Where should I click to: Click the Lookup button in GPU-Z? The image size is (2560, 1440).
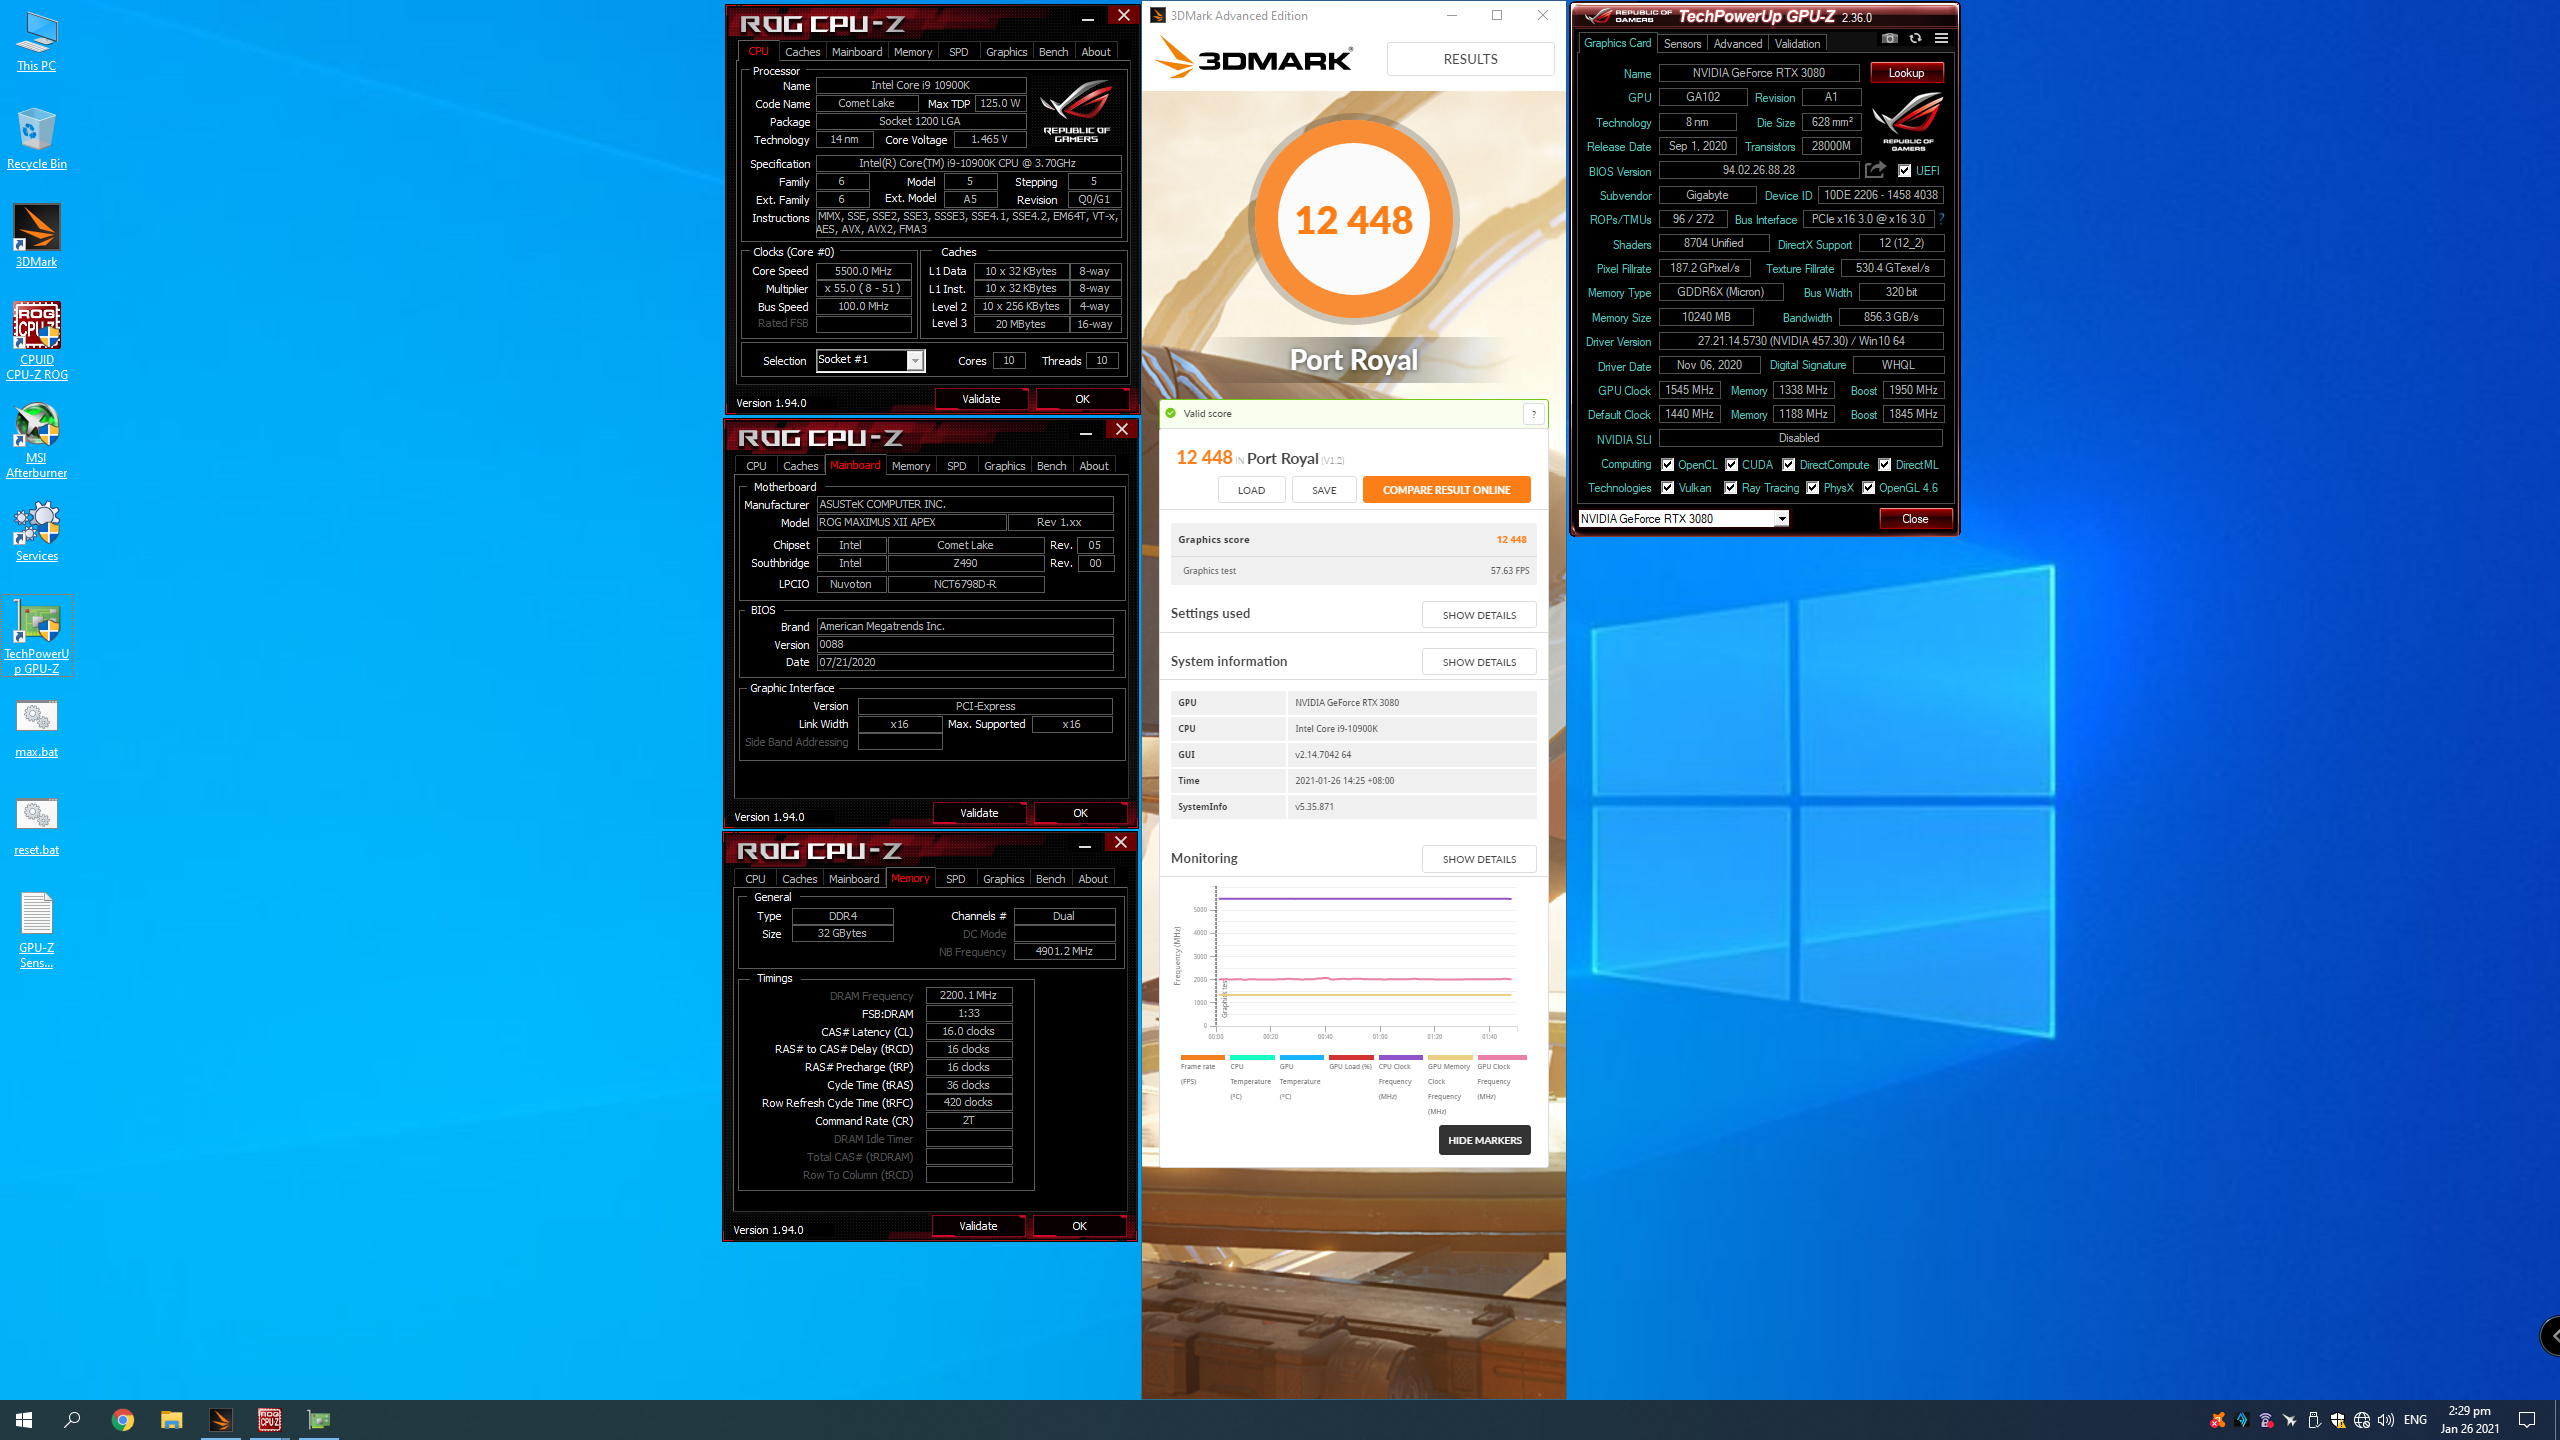pos(1906,73)
